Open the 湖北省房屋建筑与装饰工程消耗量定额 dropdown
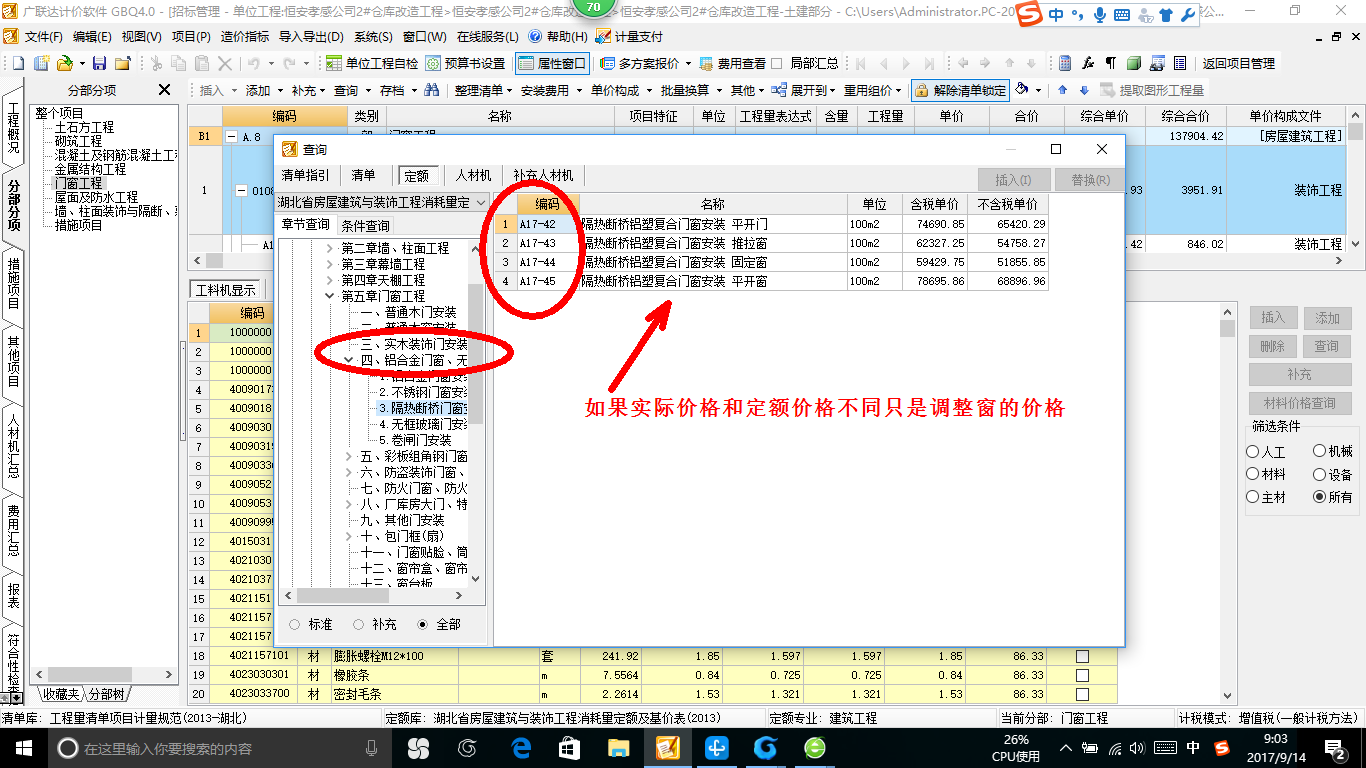 click(x=481, y=202)
